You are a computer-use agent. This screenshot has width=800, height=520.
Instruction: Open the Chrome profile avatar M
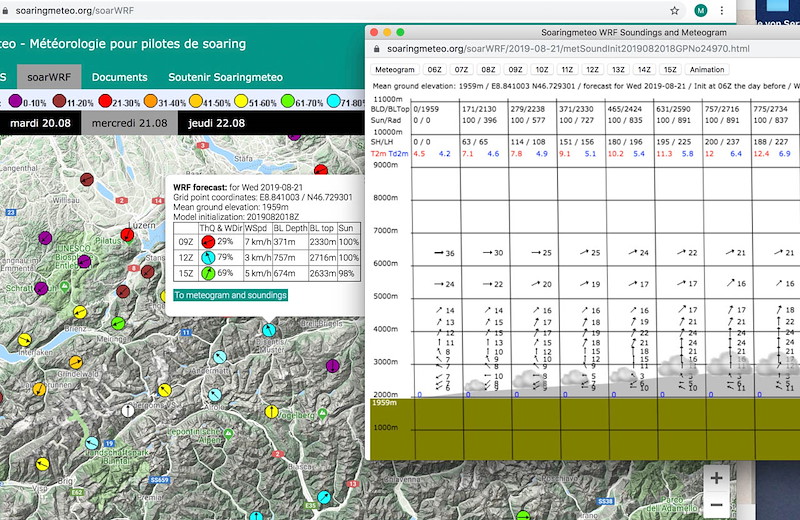coord(701,10)
